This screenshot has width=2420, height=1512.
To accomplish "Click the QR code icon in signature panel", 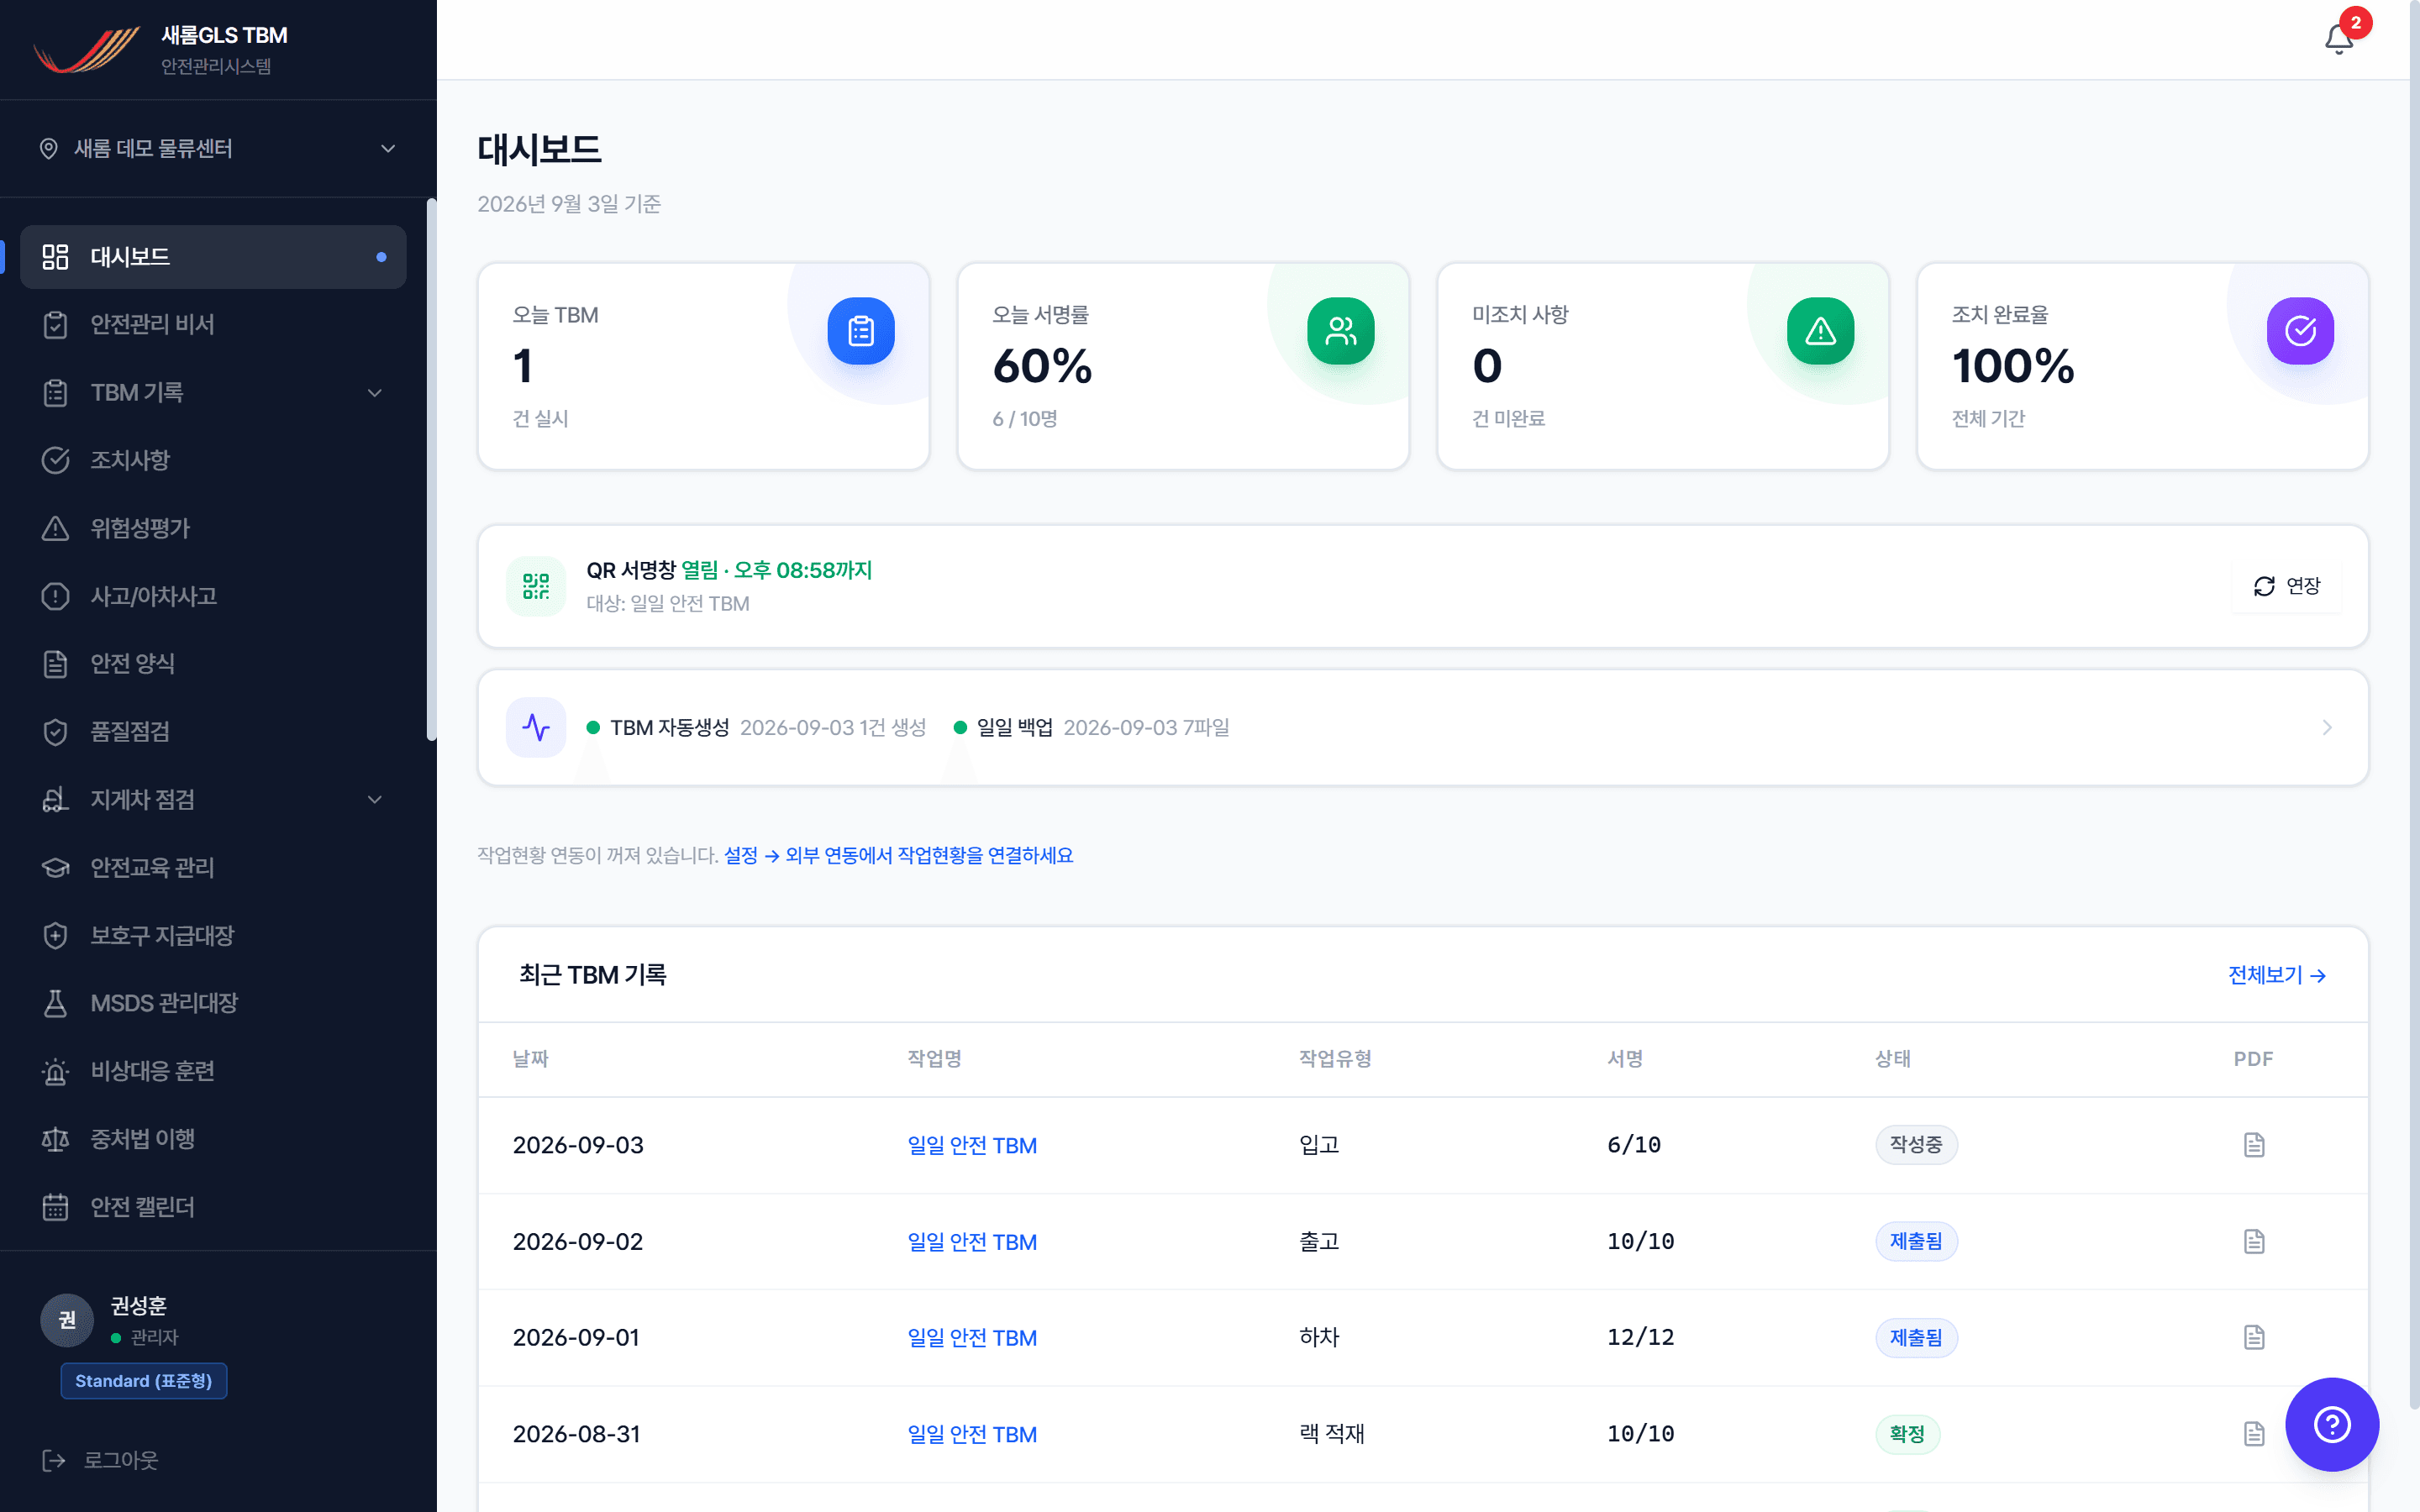I will 536,586.
